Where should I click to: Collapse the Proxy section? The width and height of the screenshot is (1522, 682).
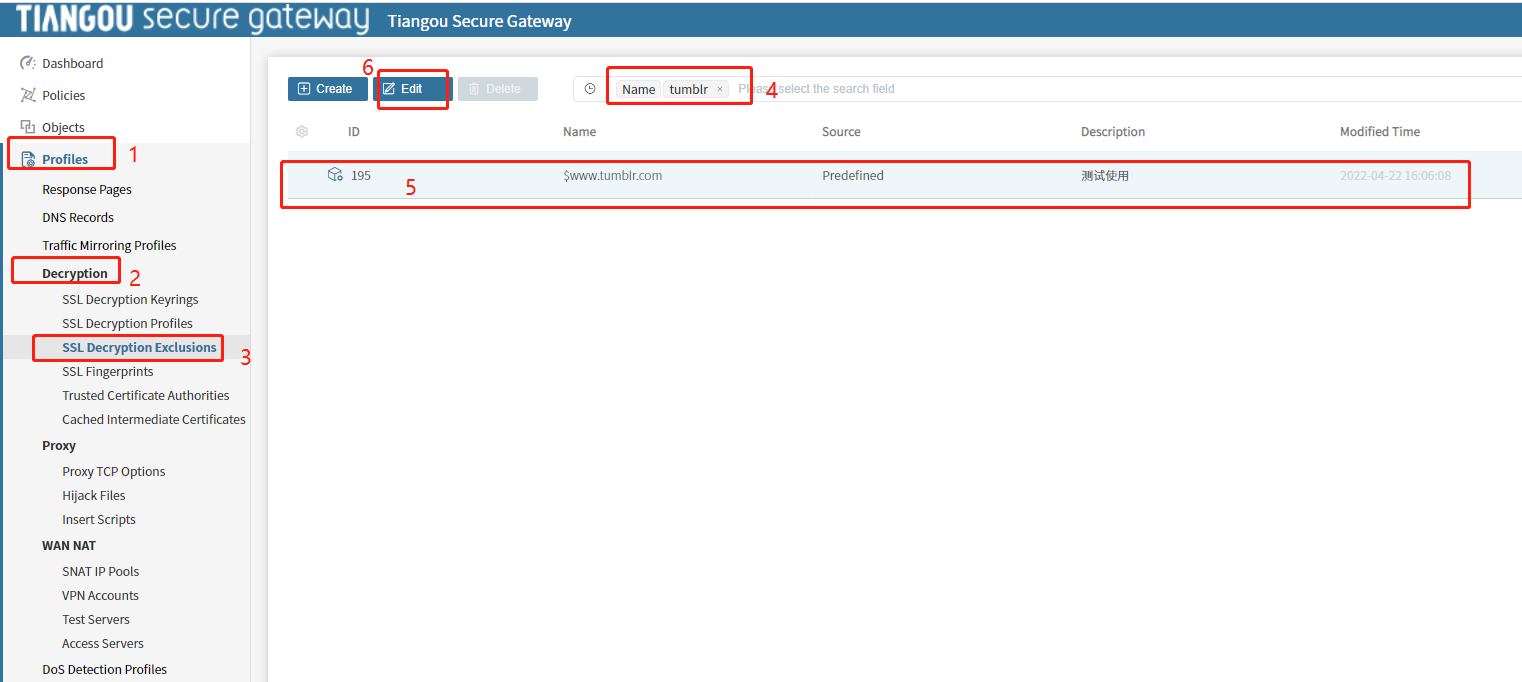(59, 445)
